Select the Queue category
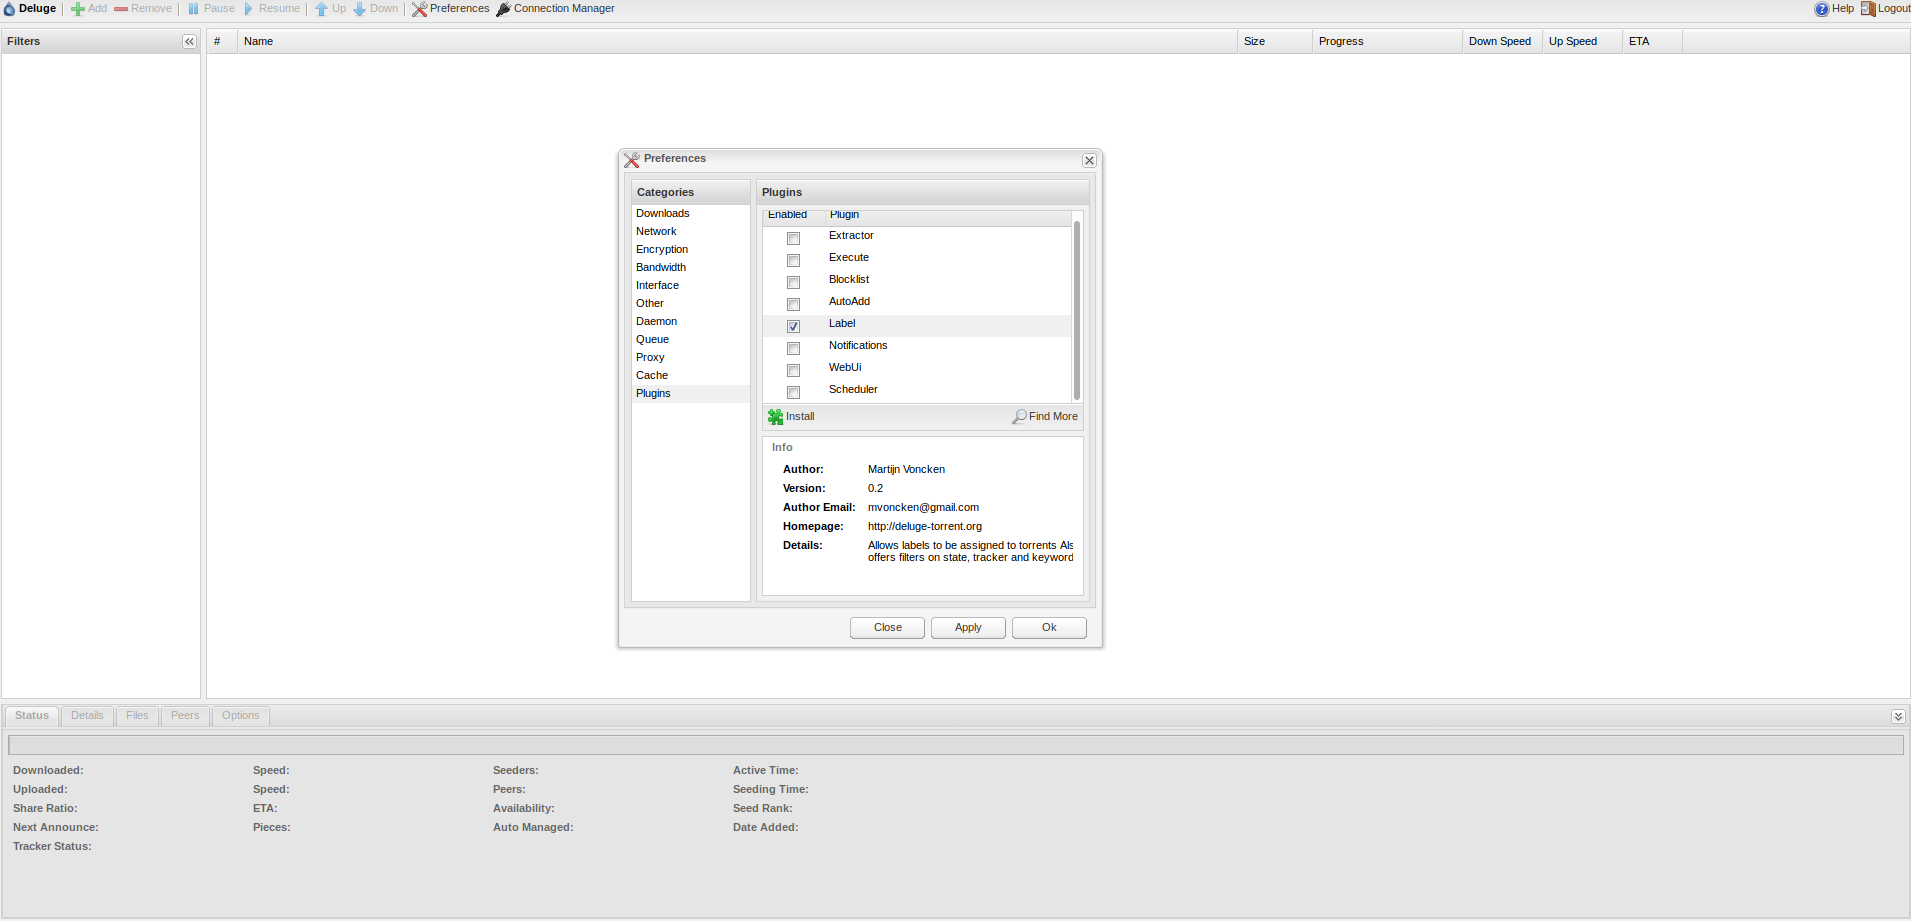1911x921 pixels. click(x=690, y=339)
